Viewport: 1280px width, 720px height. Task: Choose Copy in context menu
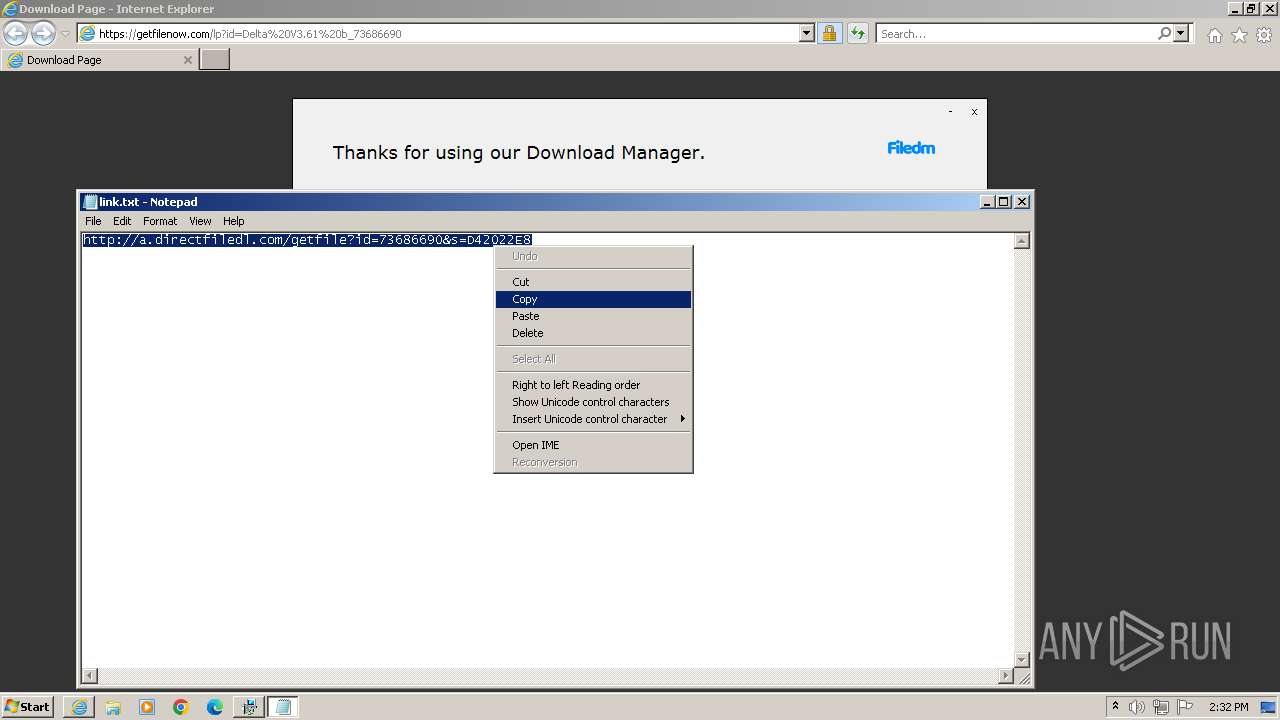(593, 299)
